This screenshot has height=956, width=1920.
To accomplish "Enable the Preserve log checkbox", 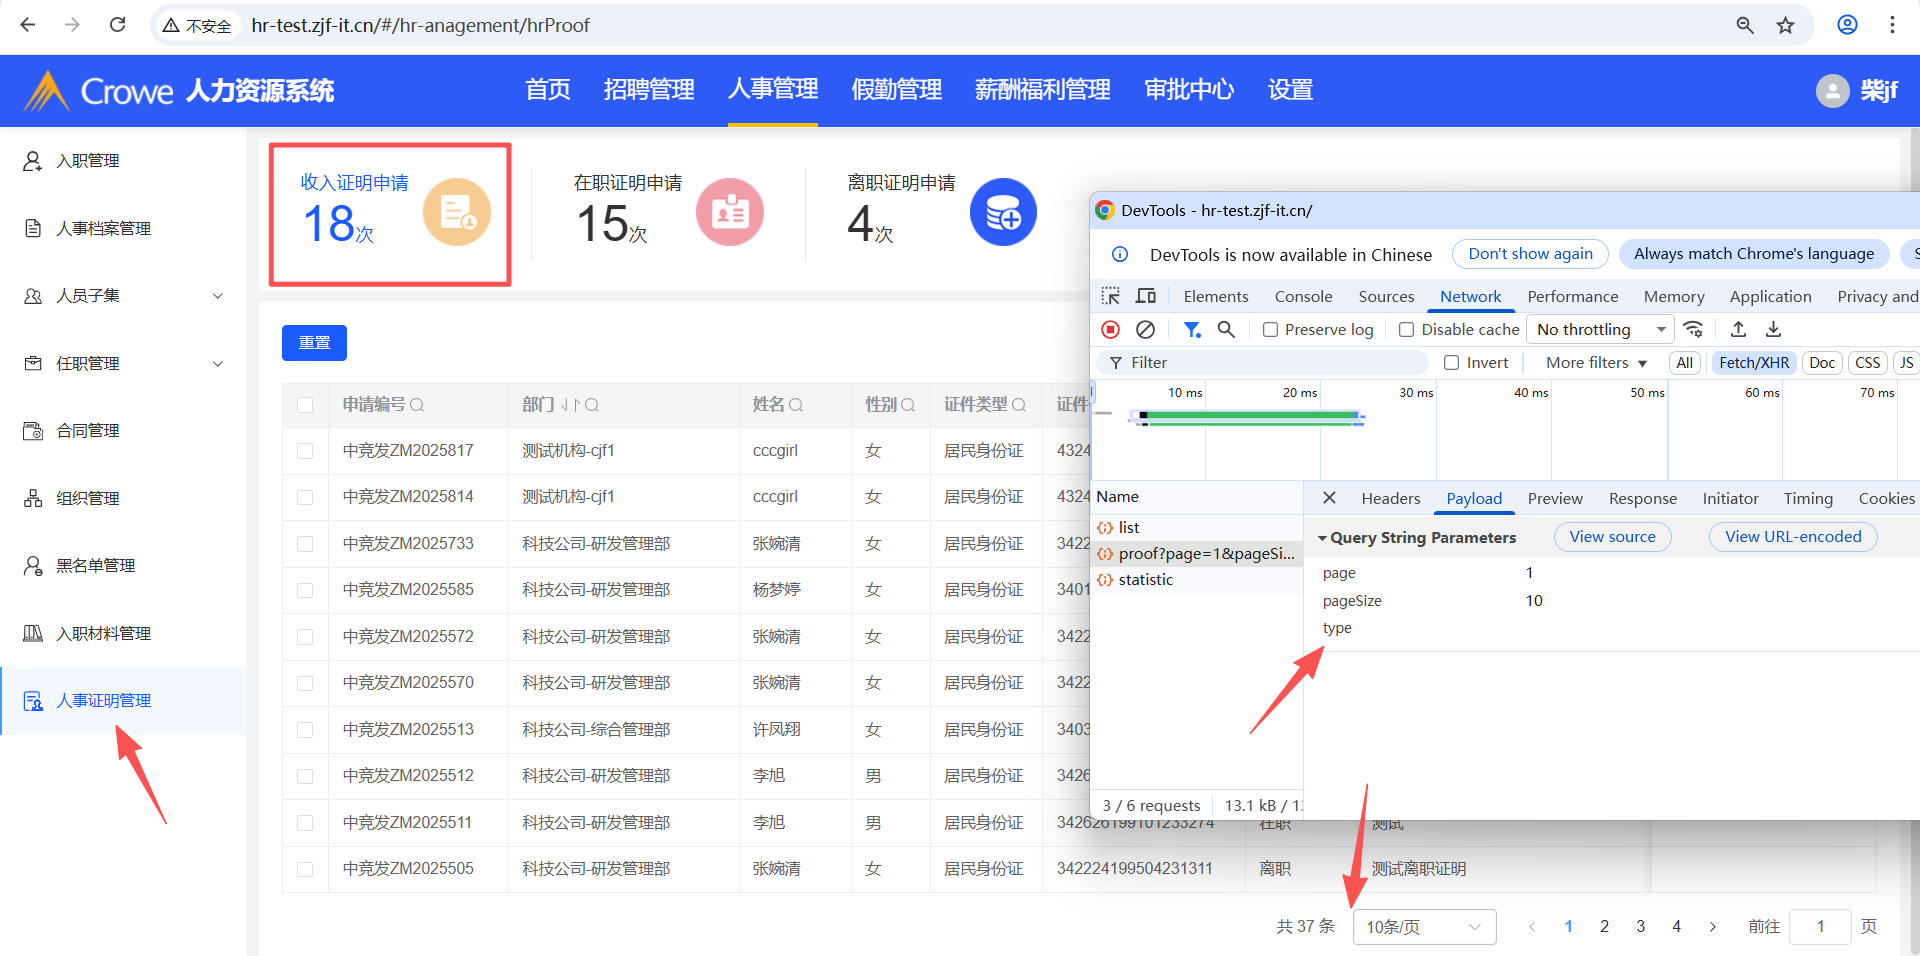I will click(x=1270, y=330).
